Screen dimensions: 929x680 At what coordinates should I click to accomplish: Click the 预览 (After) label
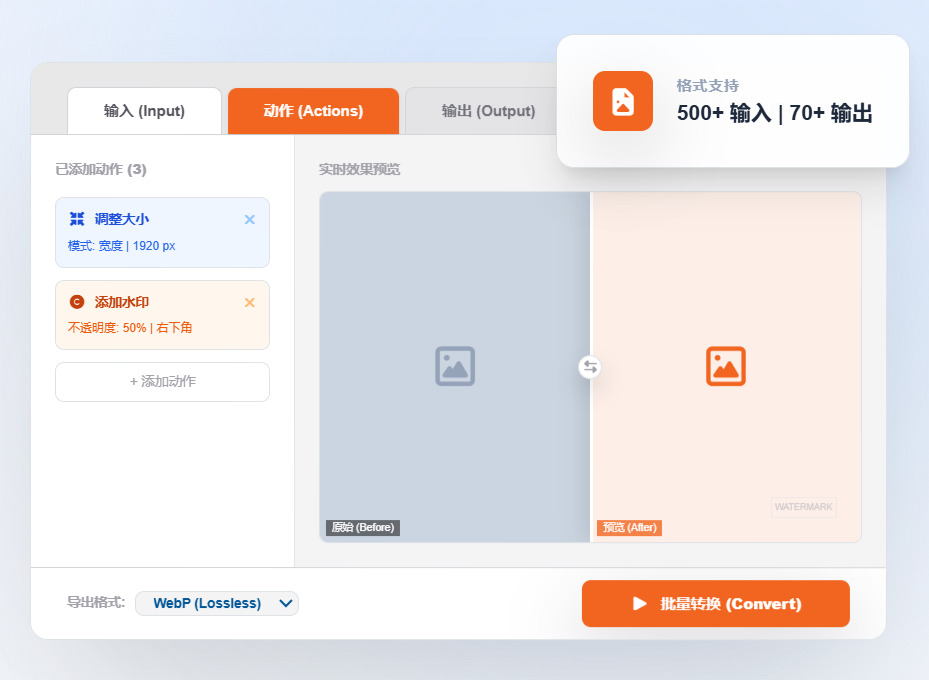point(629,527)
